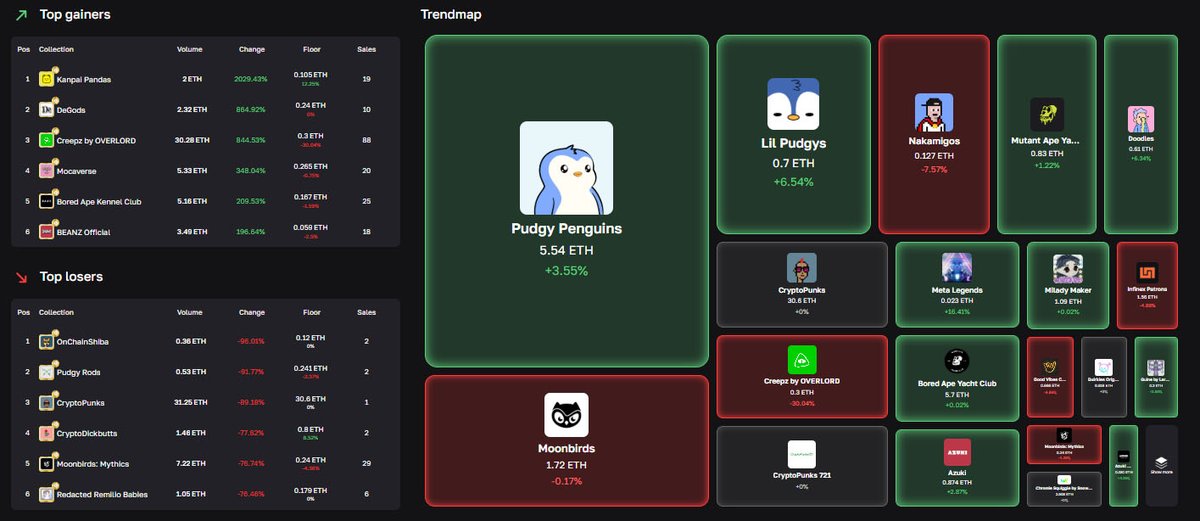Click the green Creepz logo in Trendmap

point(802,359)
